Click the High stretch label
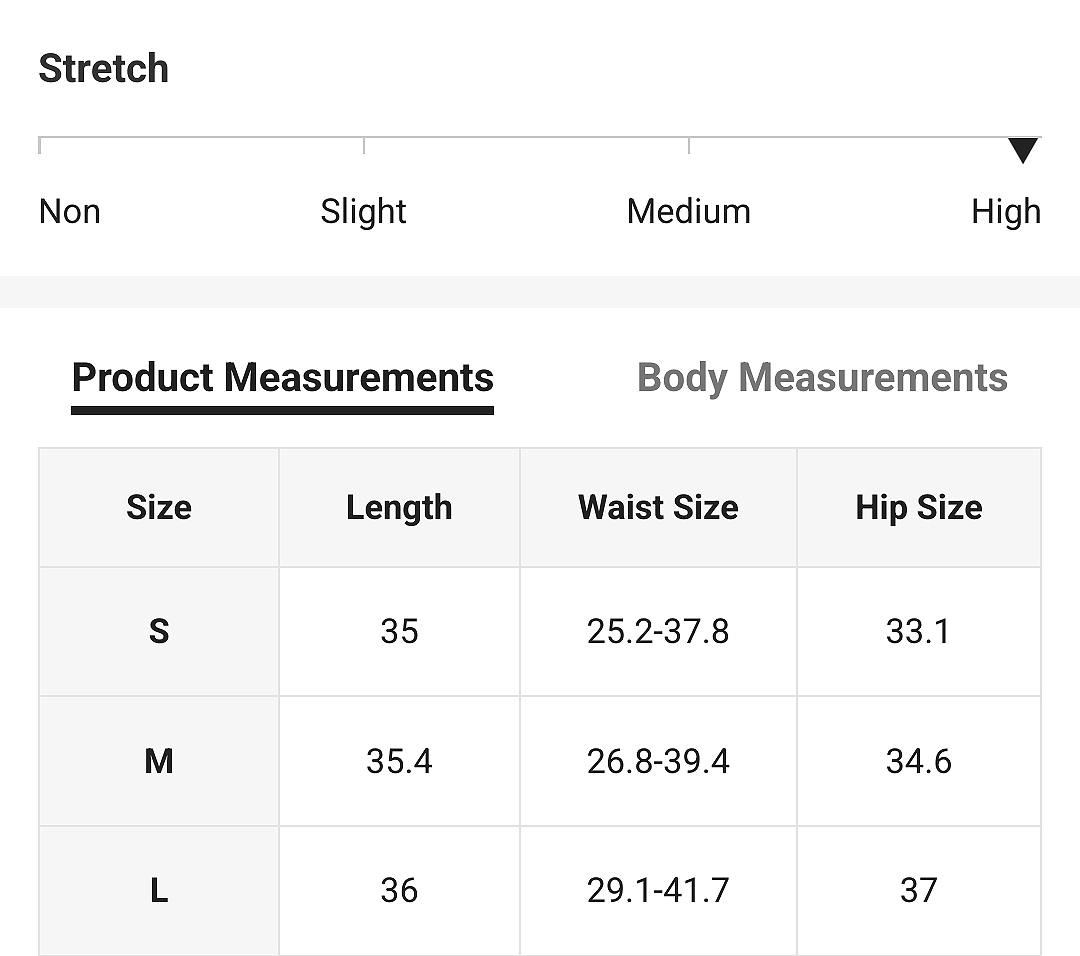Image resolution: width=1080 pixels, height=956 pixels. [x=1006, y=211]
